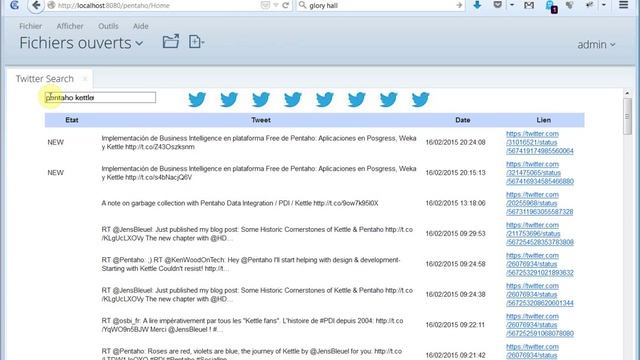Open the Fichier menu

click(x=31, y=26)
